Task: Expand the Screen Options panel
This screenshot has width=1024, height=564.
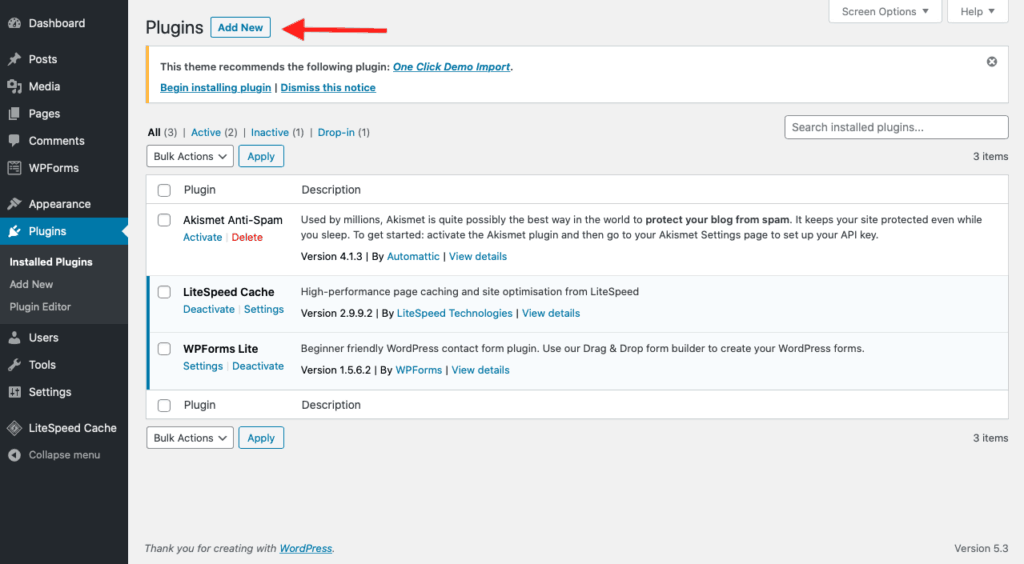Action: [x=885, y=12]
